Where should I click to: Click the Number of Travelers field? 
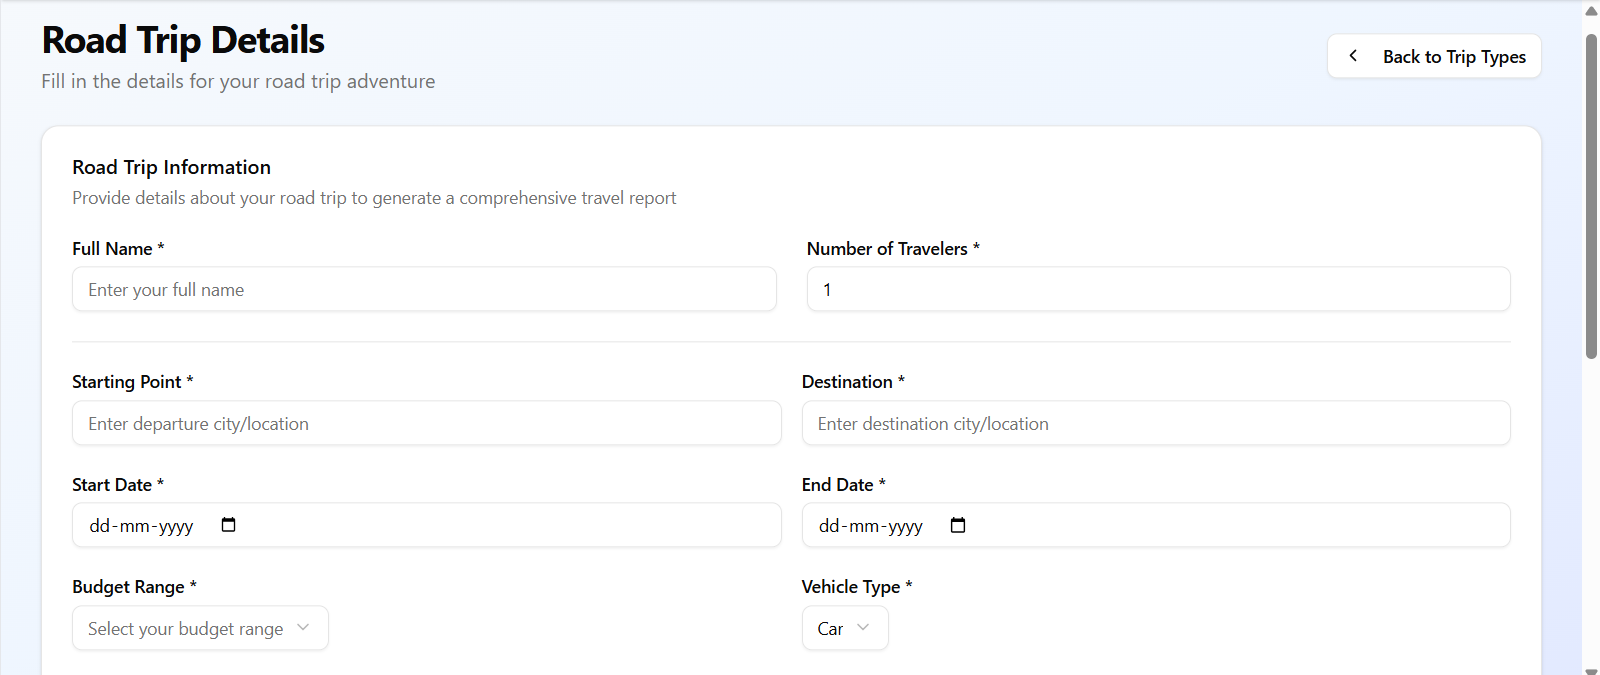1158,289
